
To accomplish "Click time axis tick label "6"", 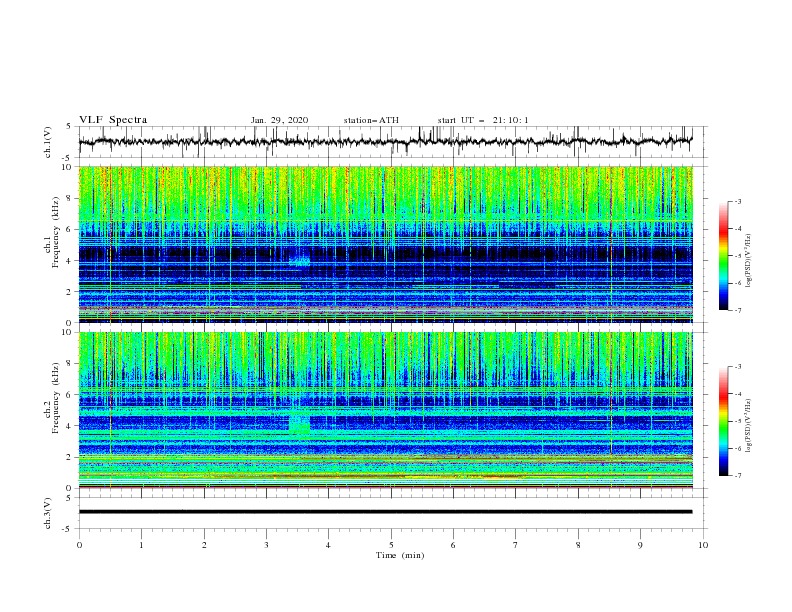I will pos(453,545).
